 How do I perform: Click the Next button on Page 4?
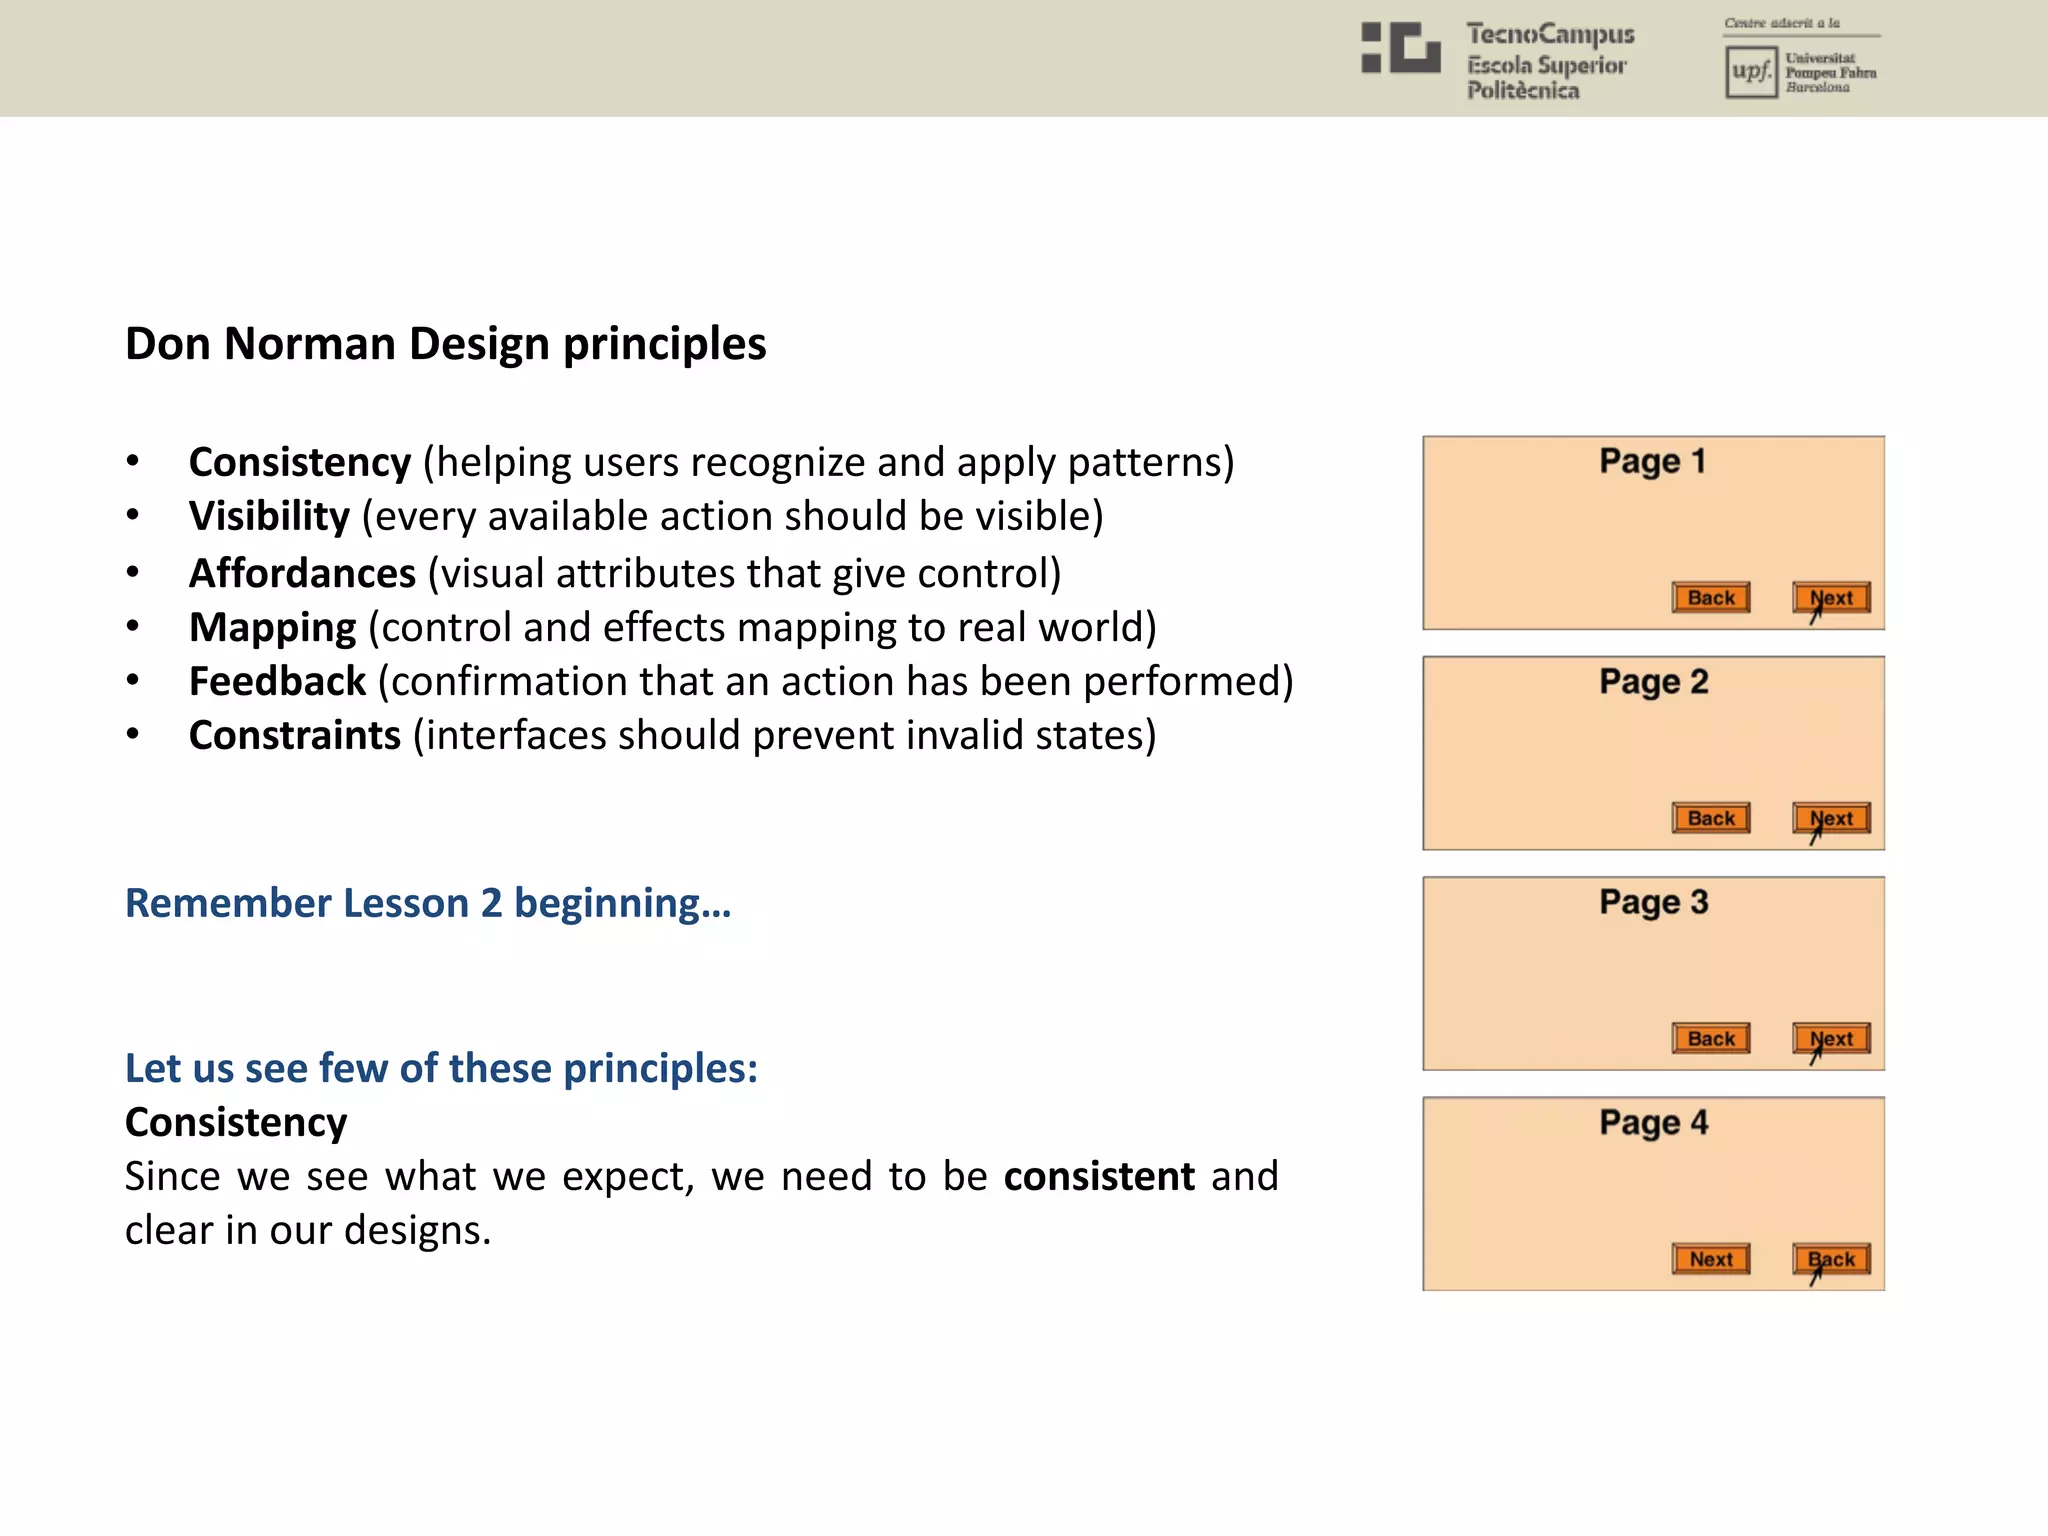(x=1711, y=1259)
